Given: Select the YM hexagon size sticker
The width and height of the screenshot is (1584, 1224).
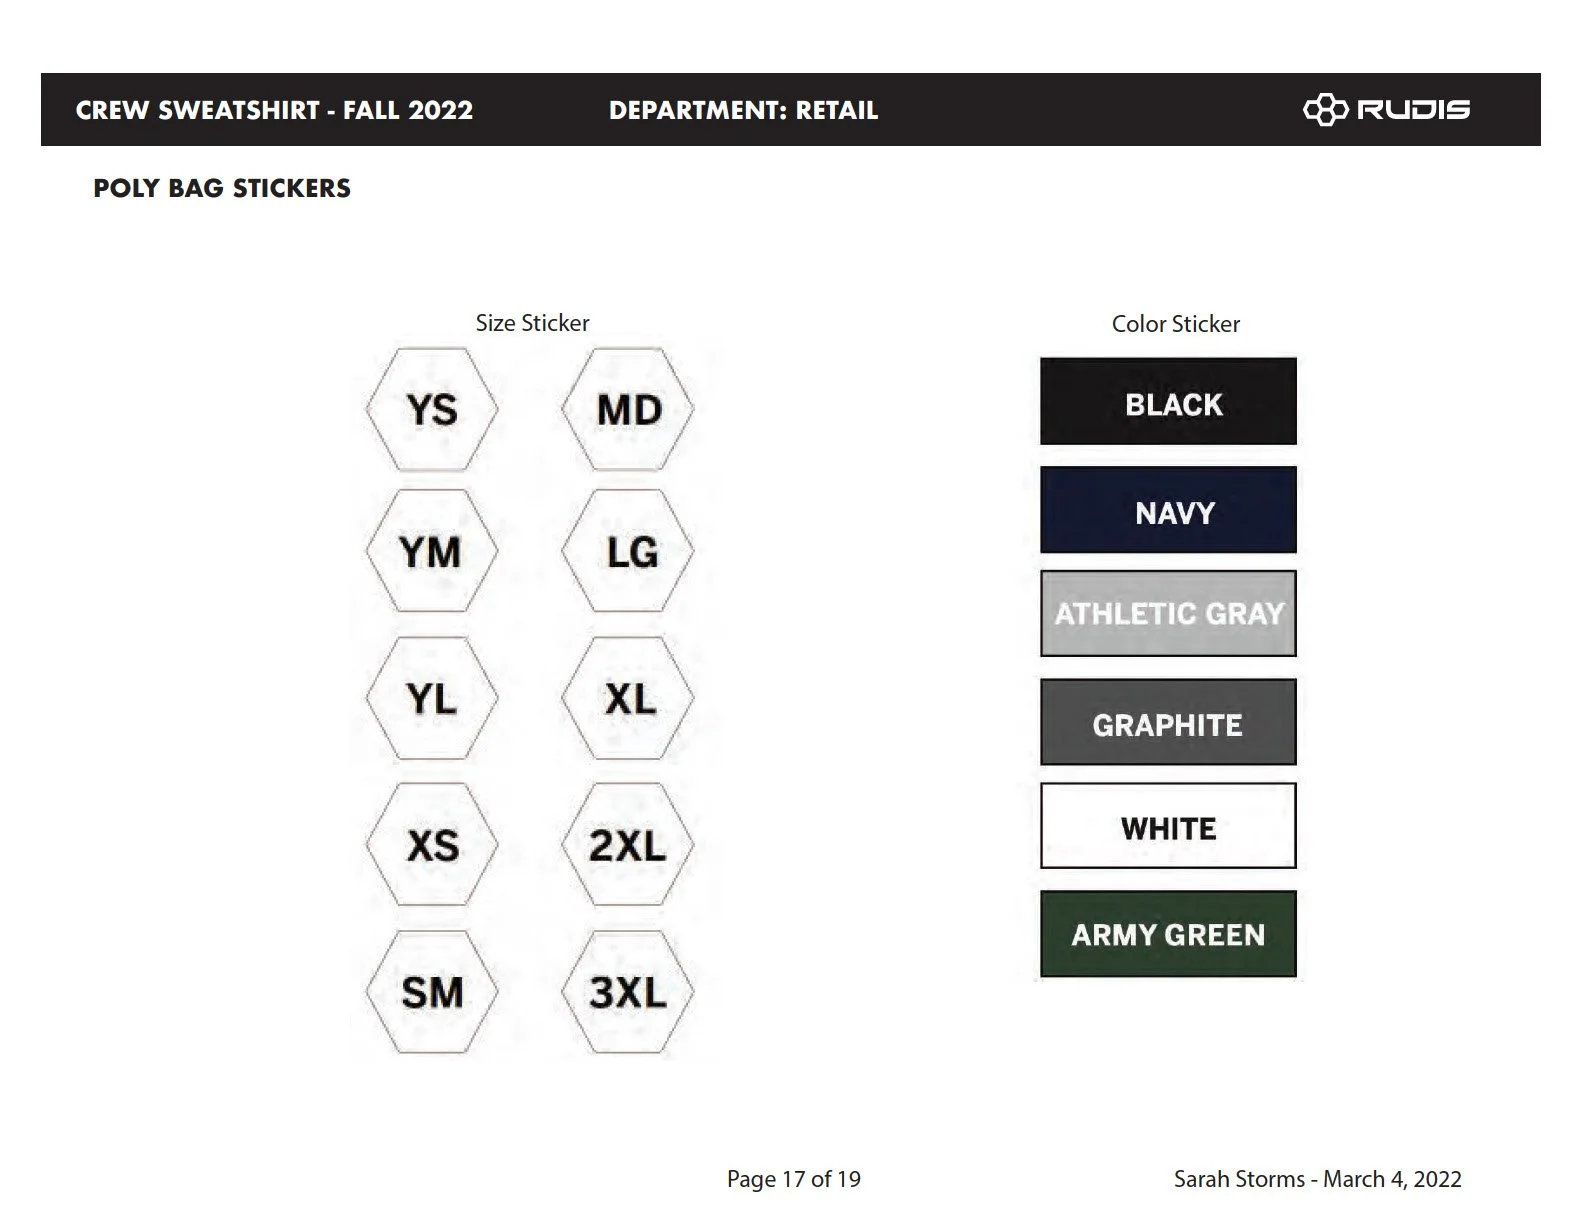Looking at the screenshot, I should pos(432,551).
